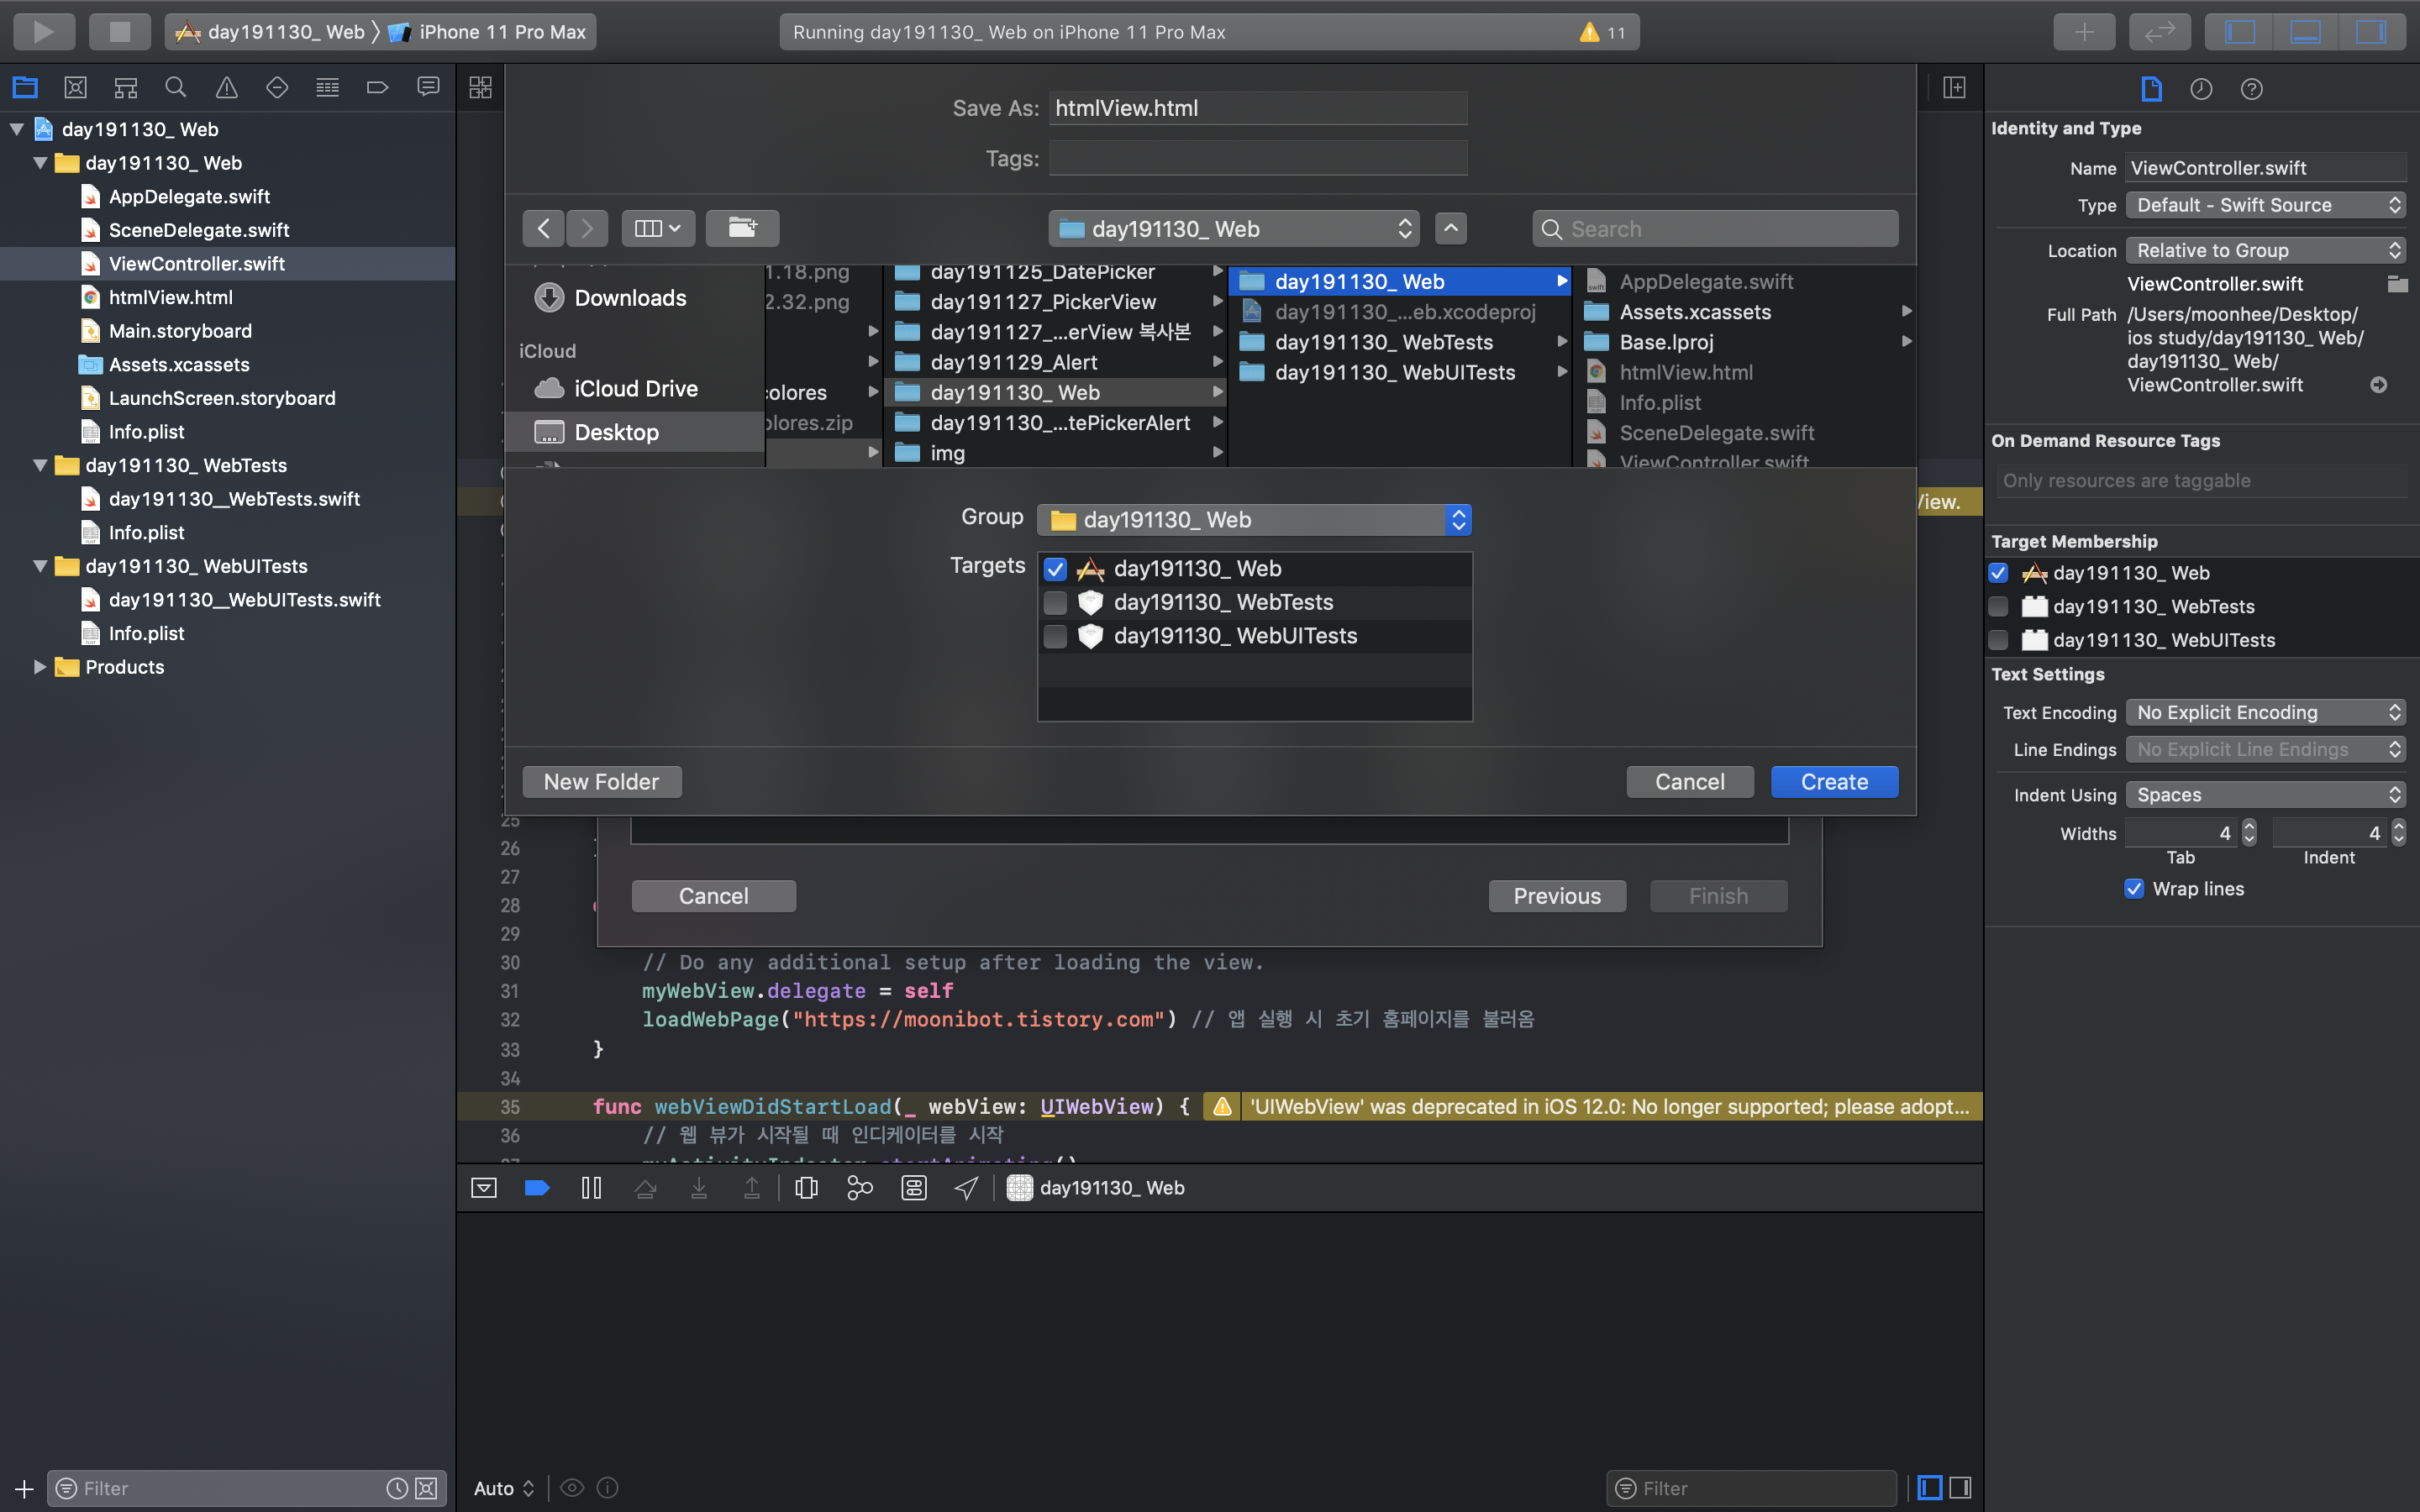Click the Run play button
This screenshot has width=2420, height=1512.
click(43, 31)
